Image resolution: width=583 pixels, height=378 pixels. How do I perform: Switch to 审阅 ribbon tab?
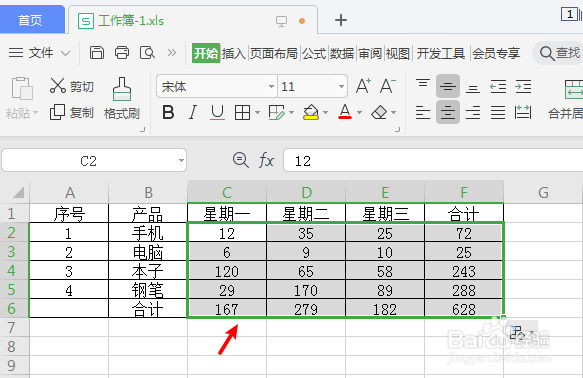pyautogui.click(x=370, y=54)
